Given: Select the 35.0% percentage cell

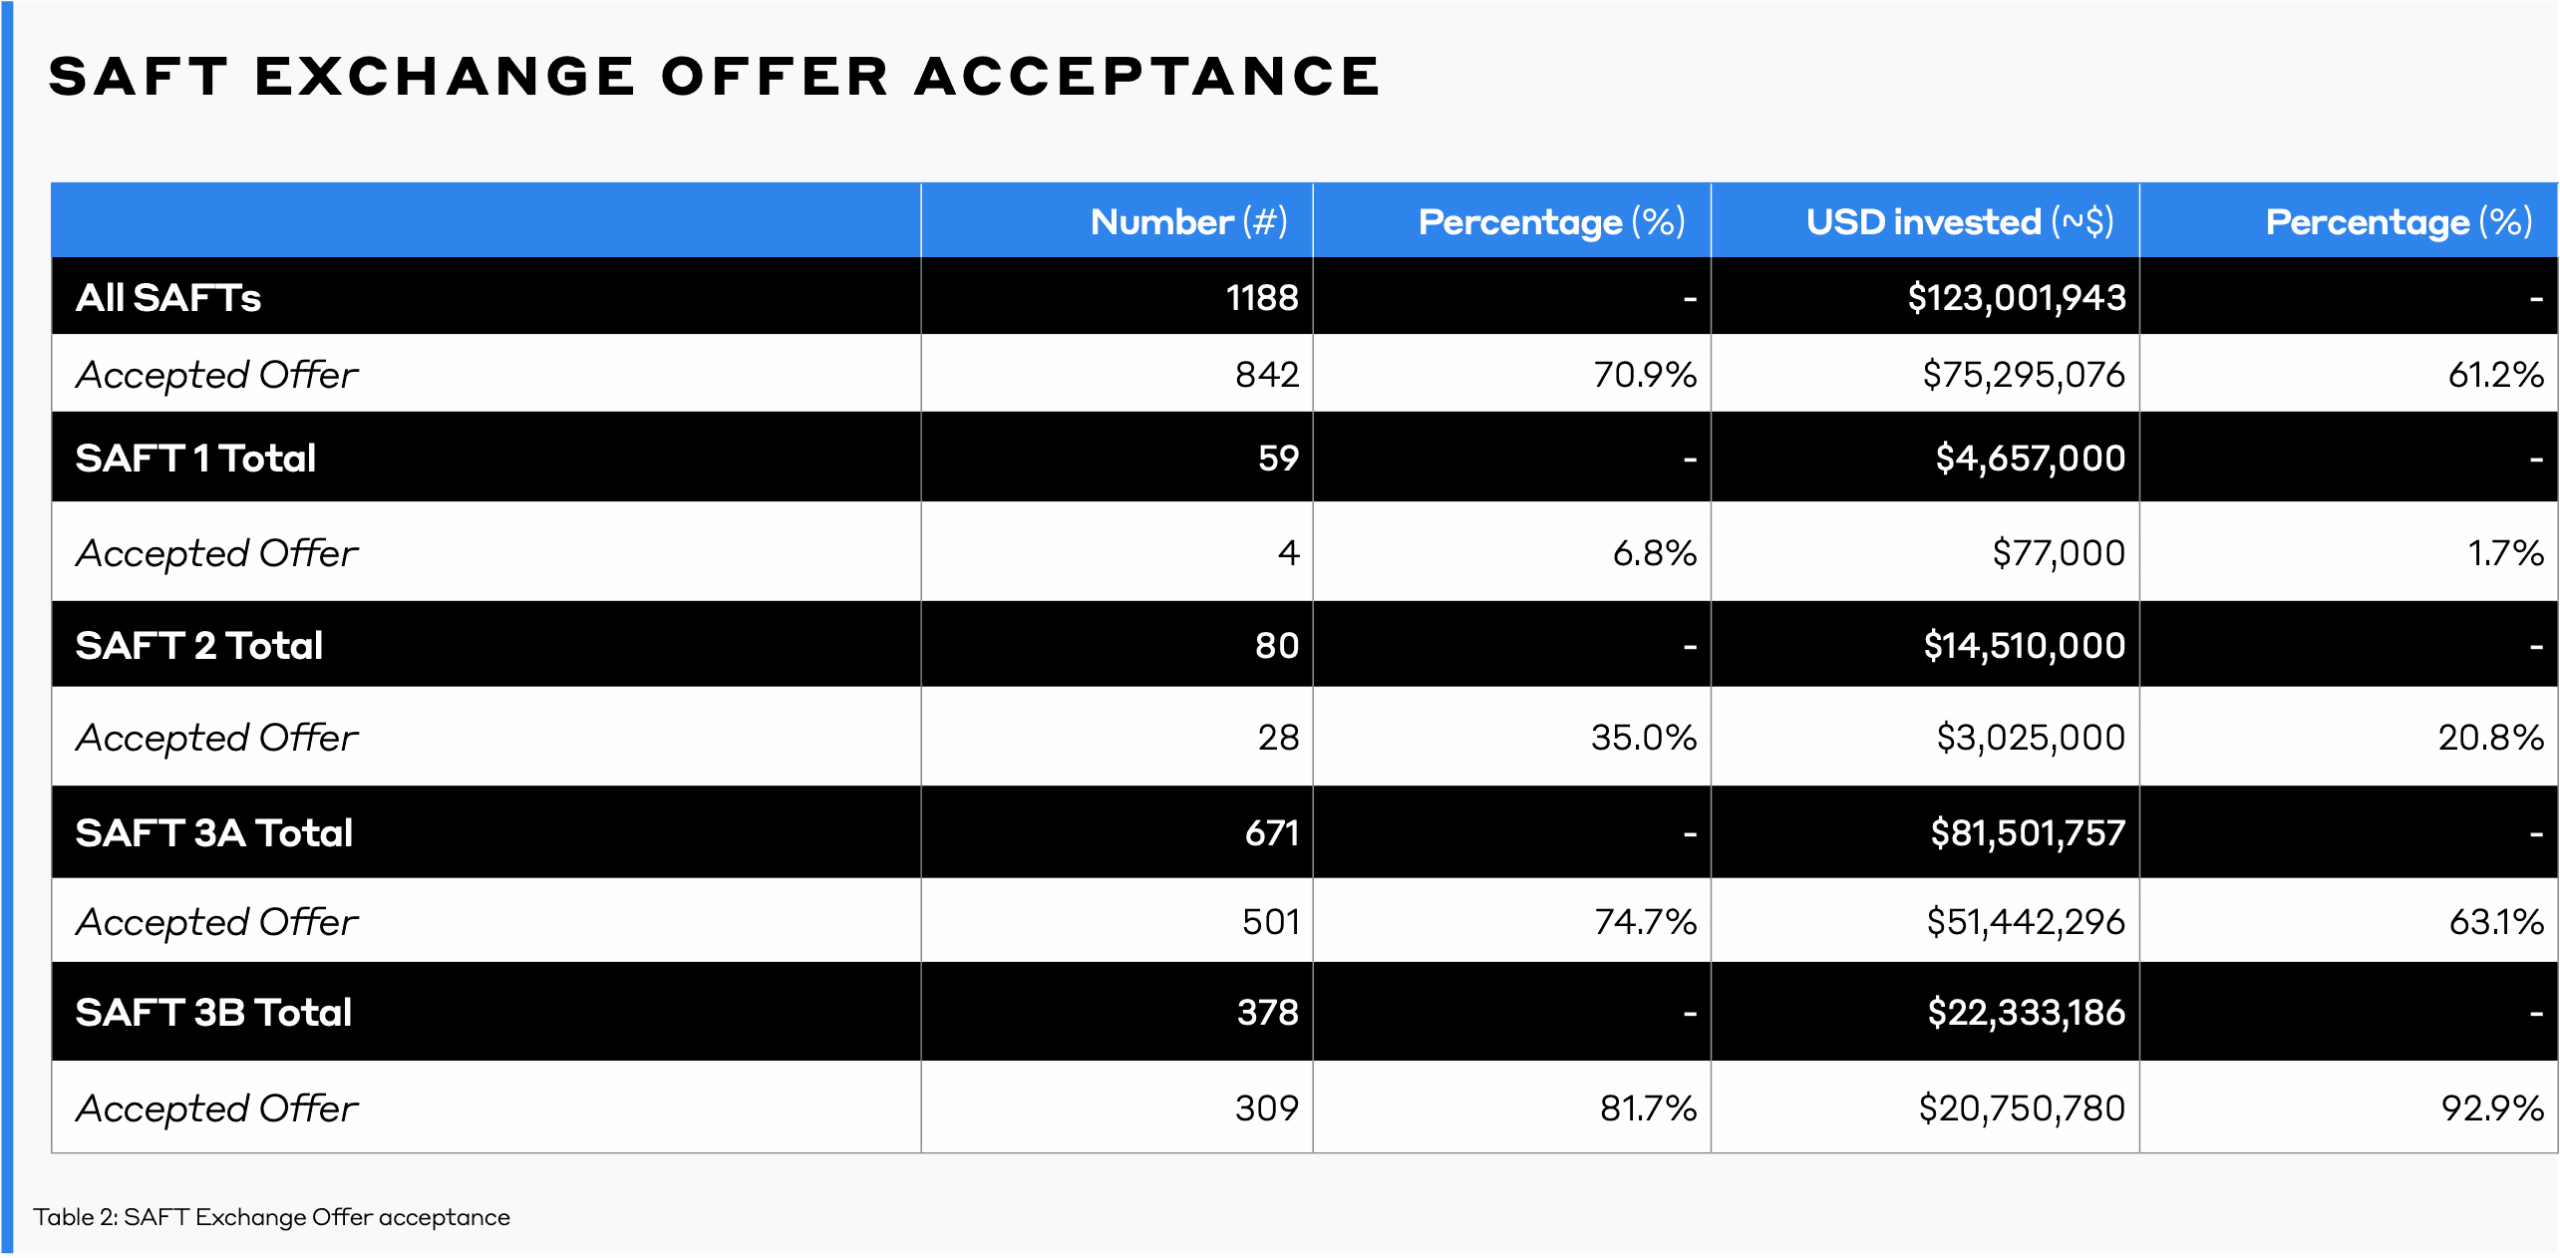Looking at the screenshot, I should click(x=1643, y=738).
